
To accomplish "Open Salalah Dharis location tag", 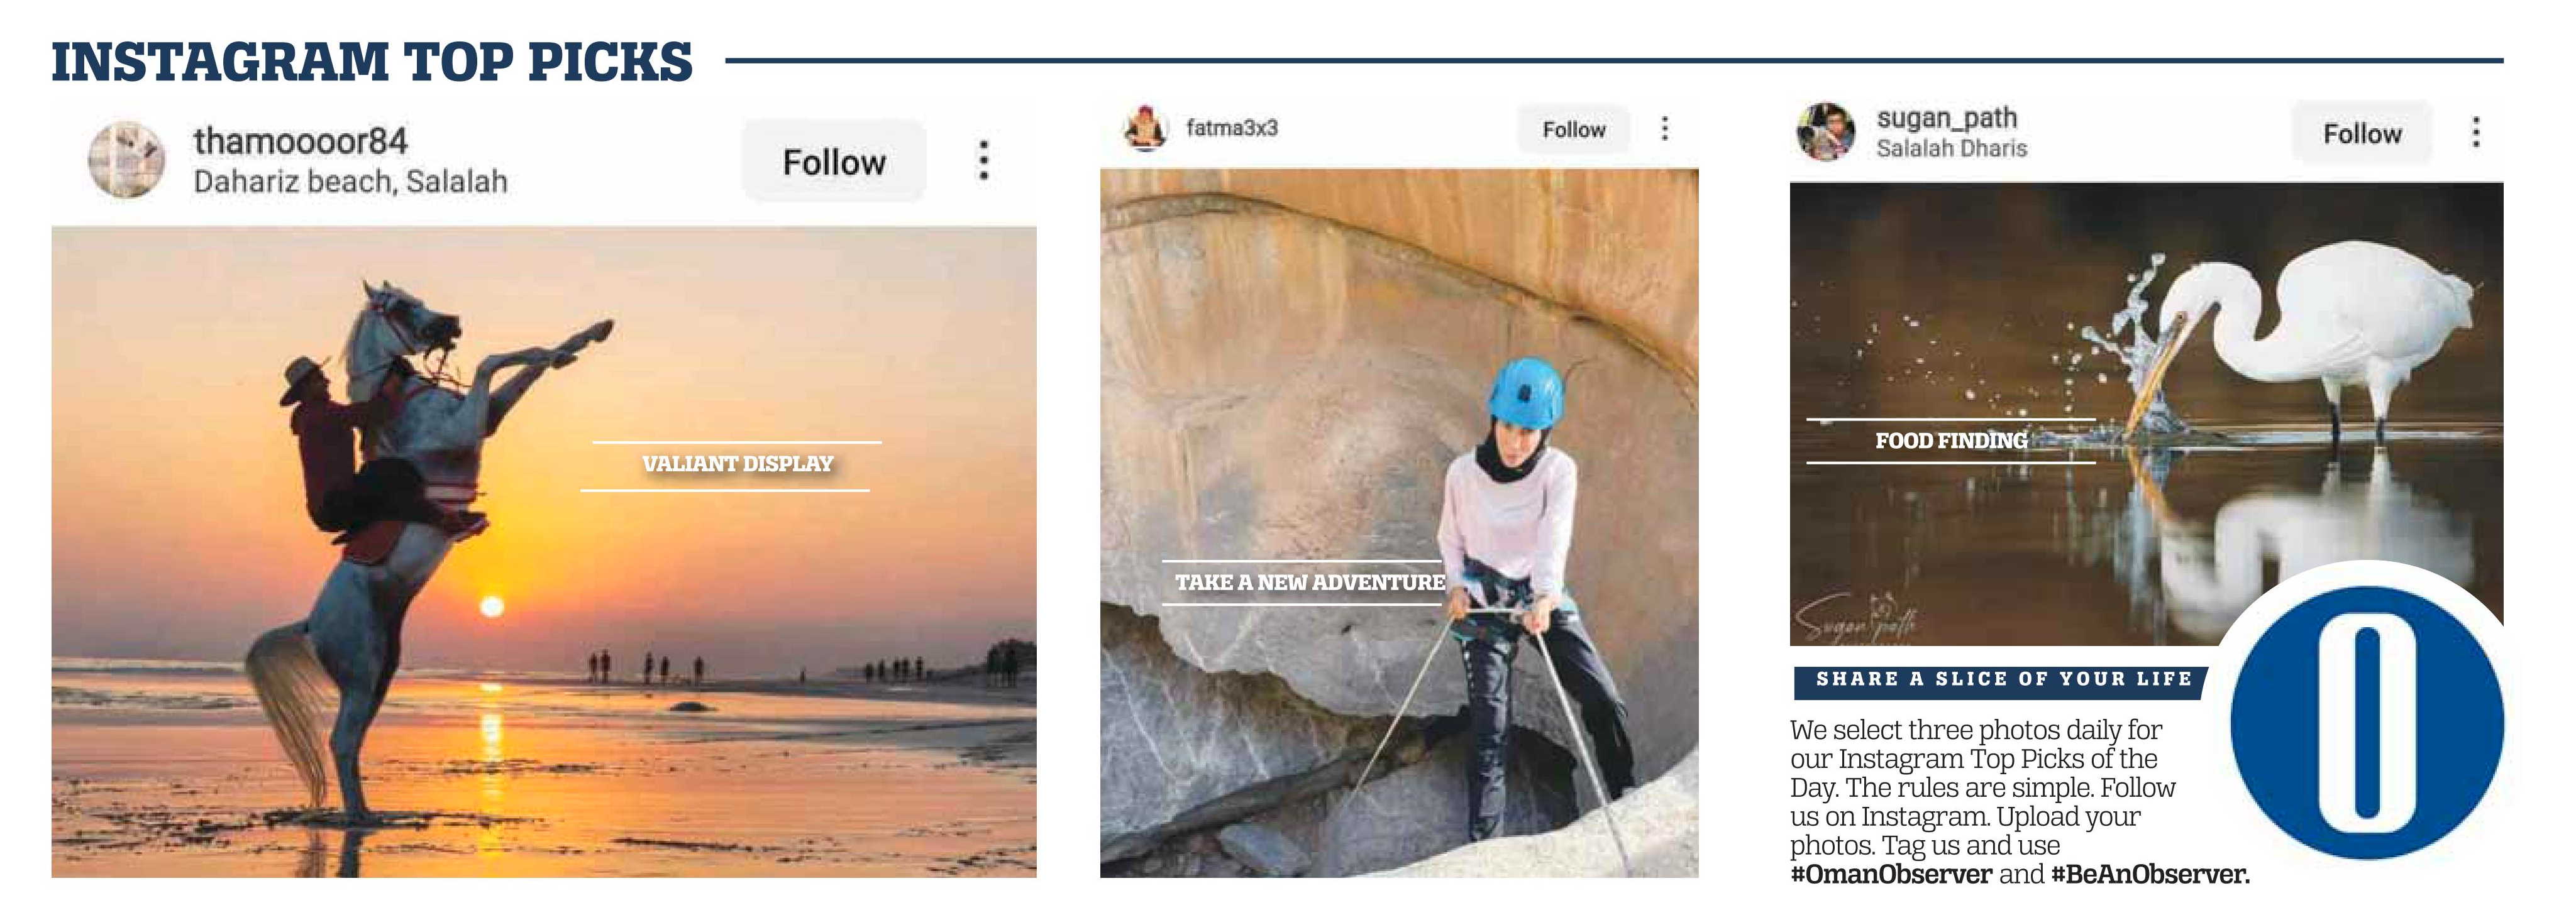I will click(x=1952, y=149).
